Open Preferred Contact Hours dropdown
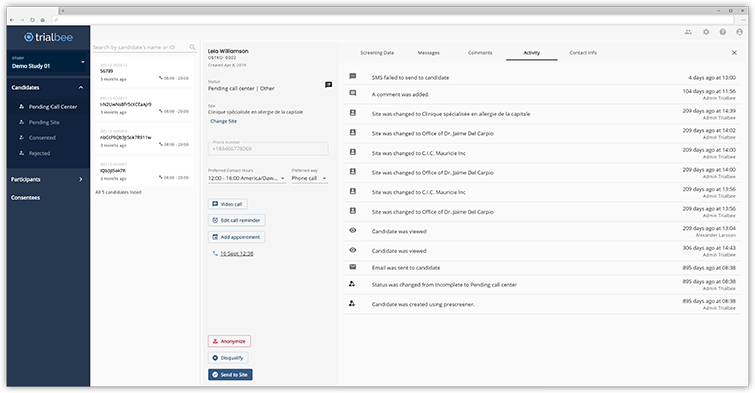 [x=247, y=178]
